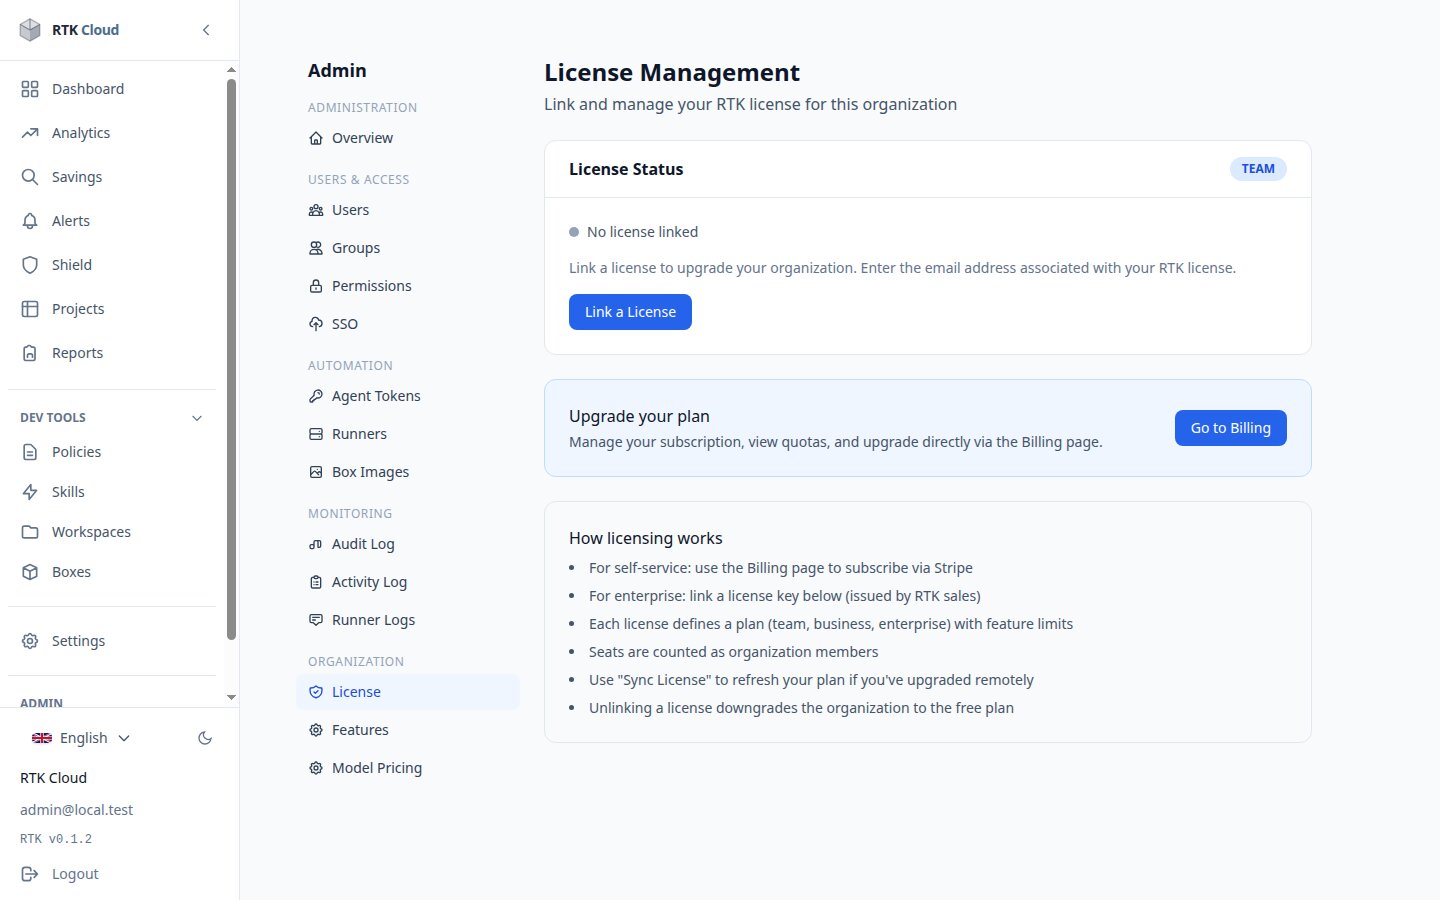Click the Policies document icon
This screenshot has width=1440, height=900.
[x=30, y=452]
